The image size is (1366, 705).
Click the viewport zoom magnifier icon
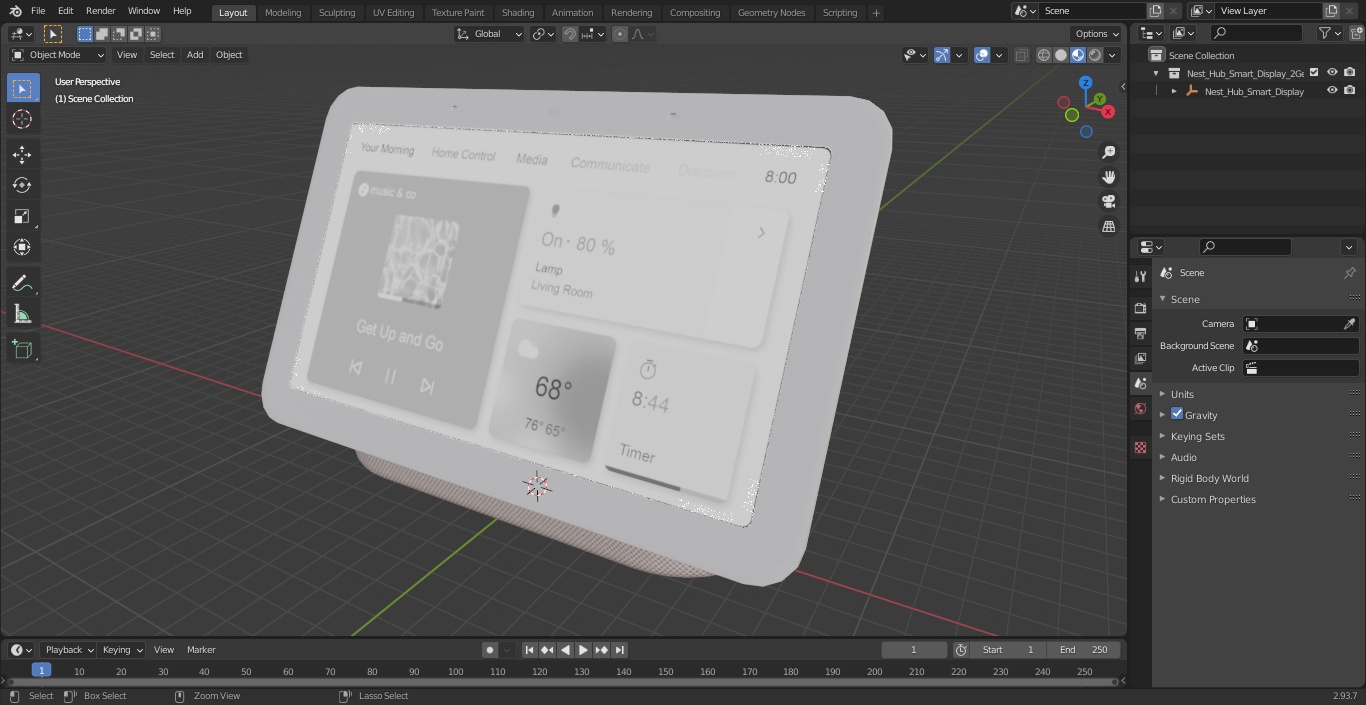coord(1109,152)
